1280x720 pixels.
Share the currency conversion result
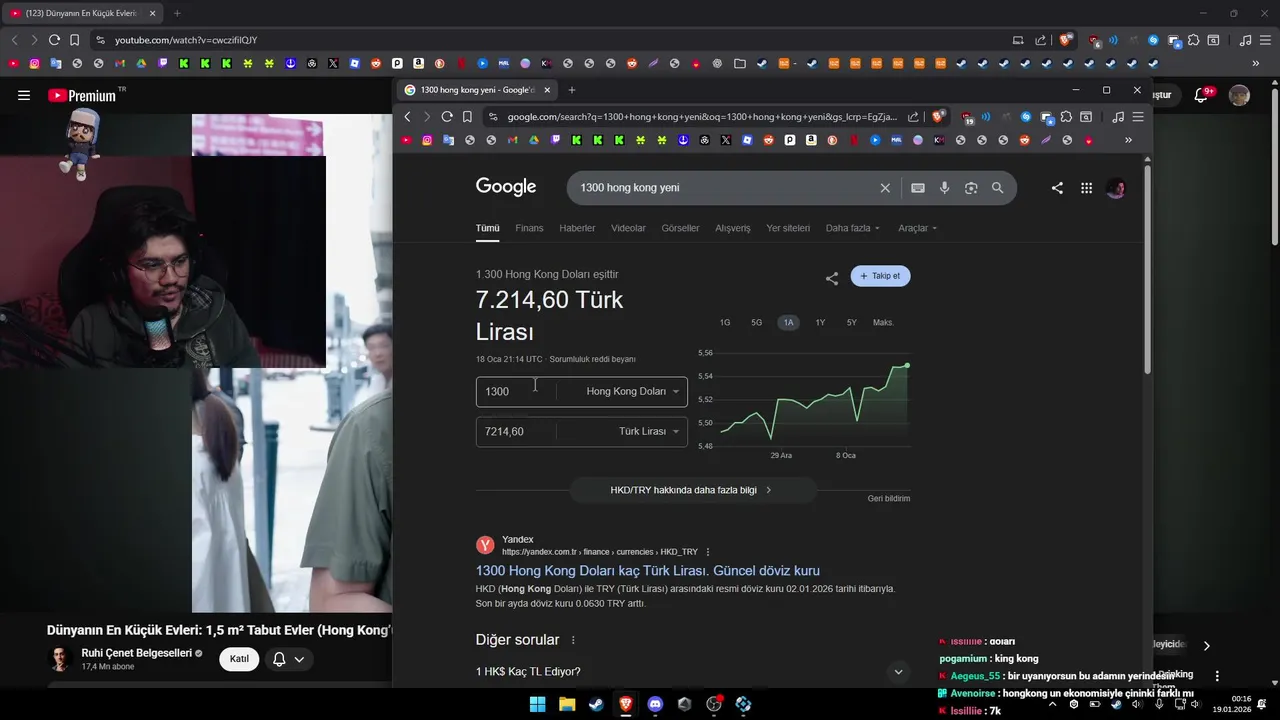[x=832, y=279]
